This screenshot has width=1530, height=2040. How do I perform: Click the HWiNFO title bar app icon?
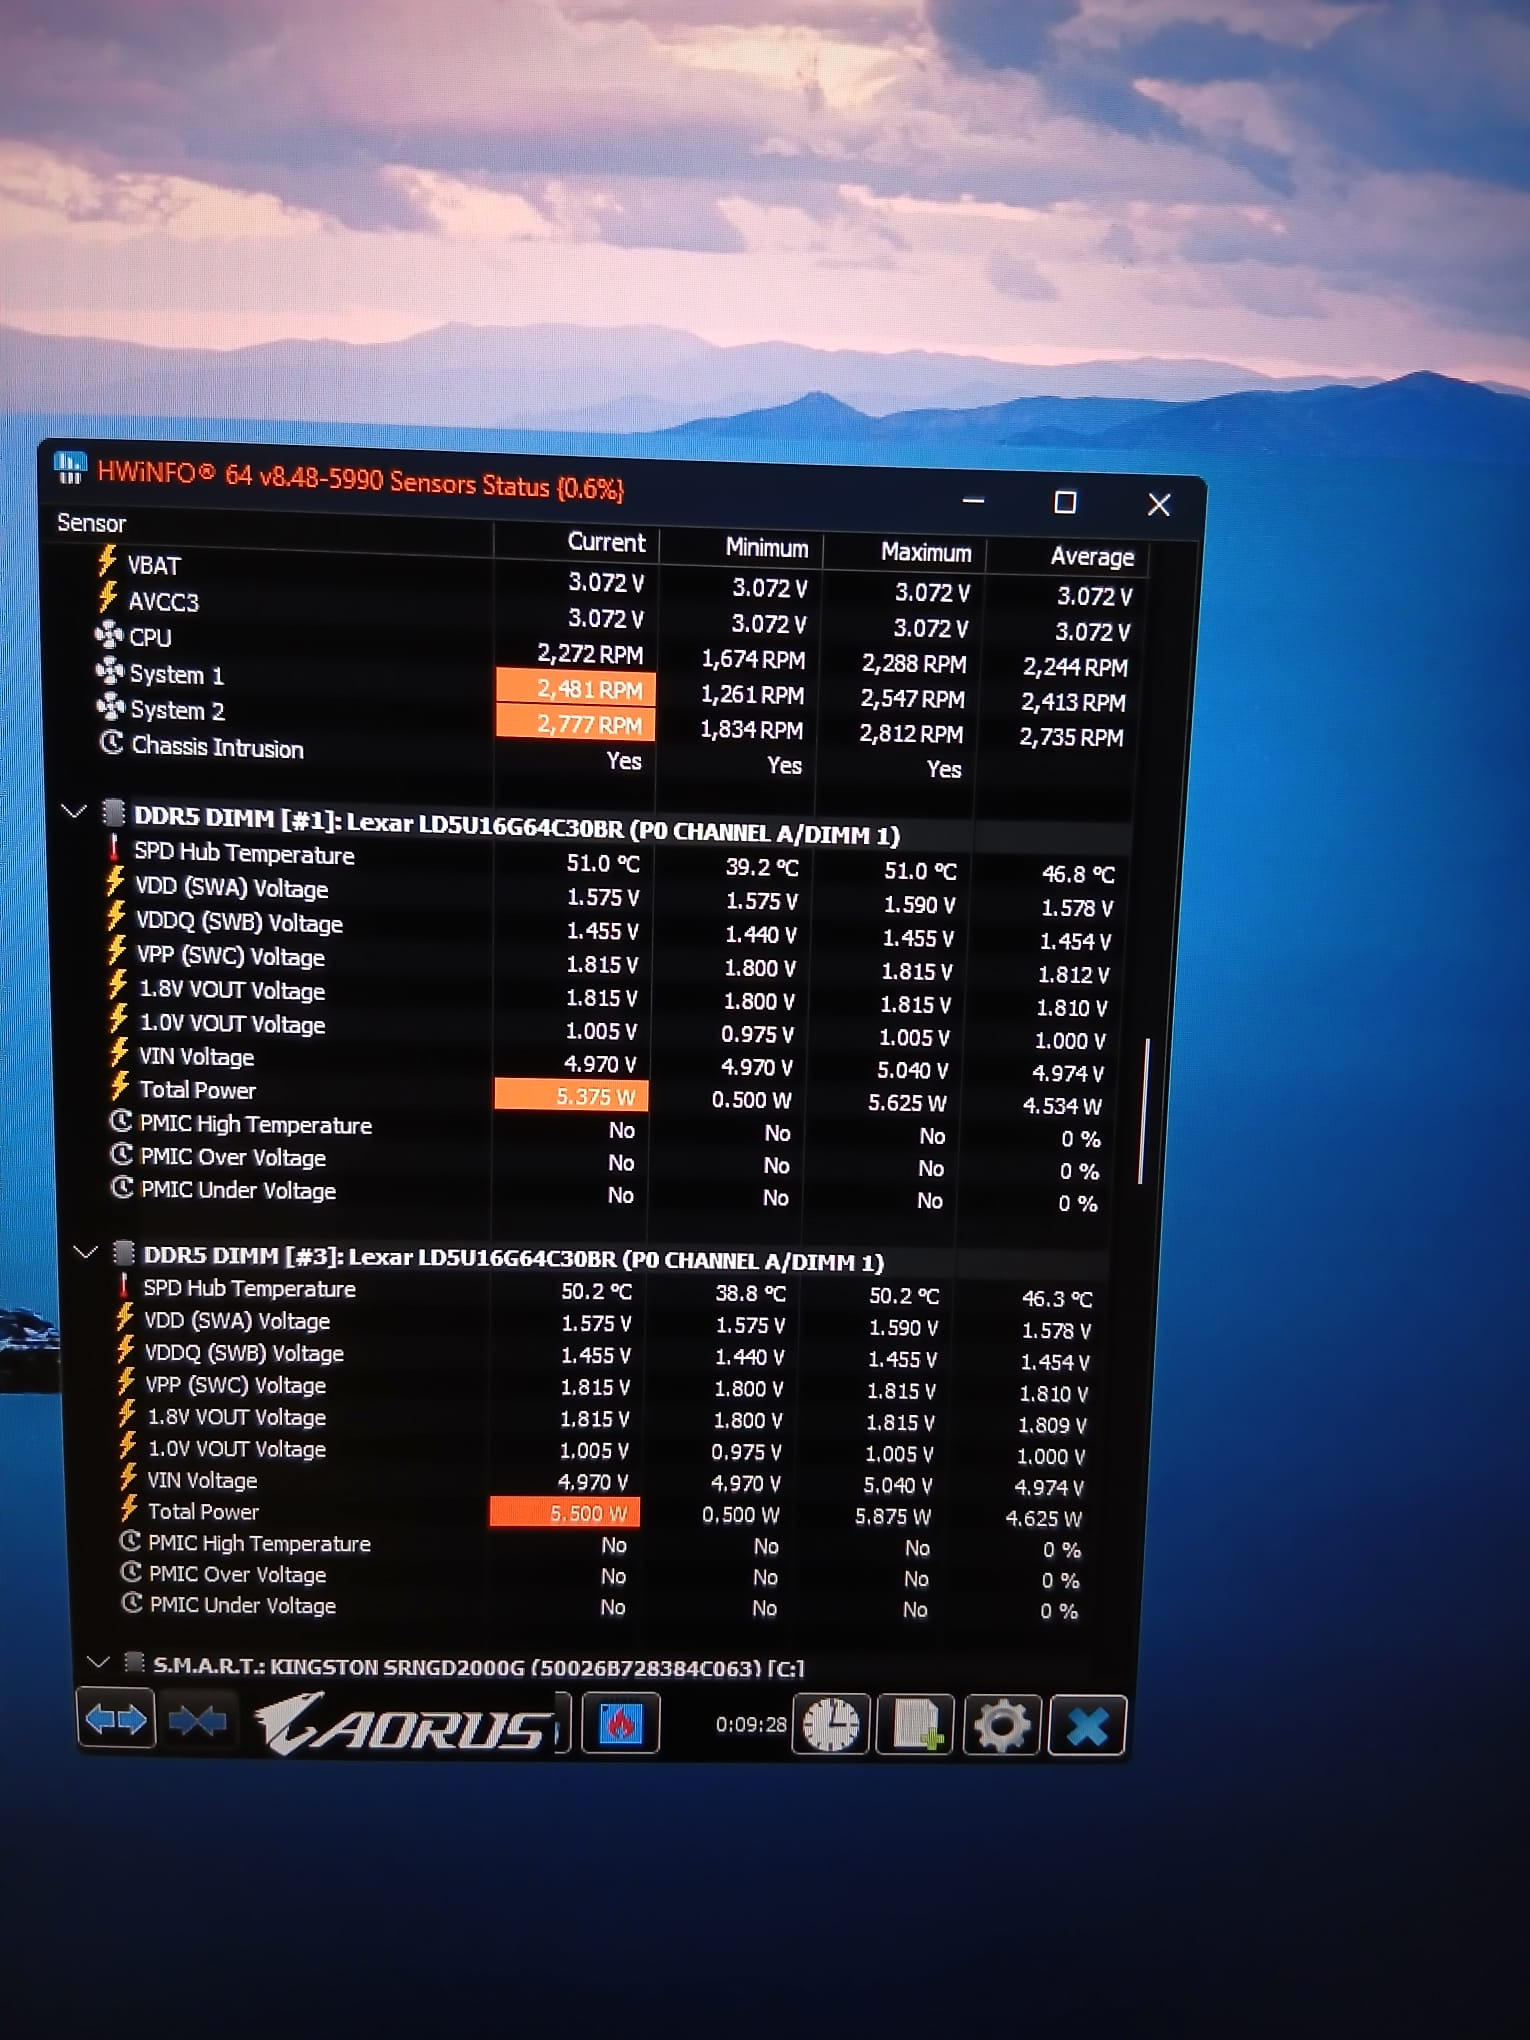coord(69,467)
